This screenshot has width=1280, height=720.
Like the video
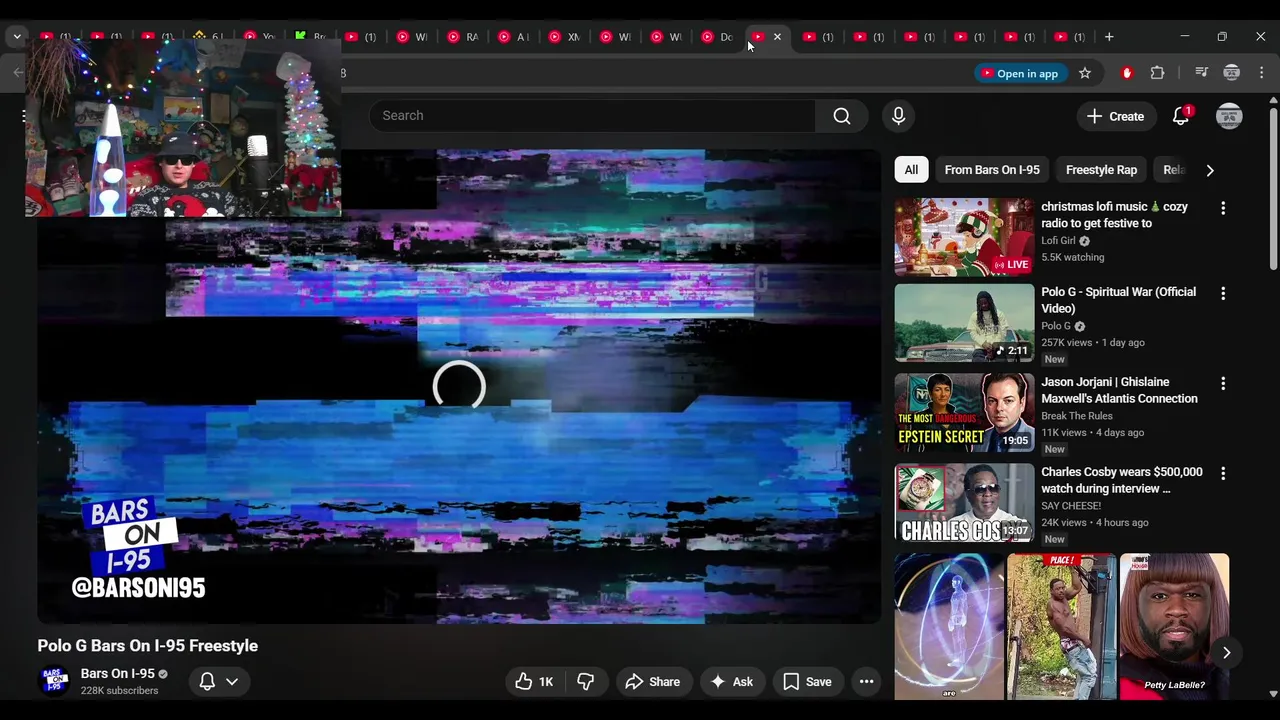[x=534, y=682]
